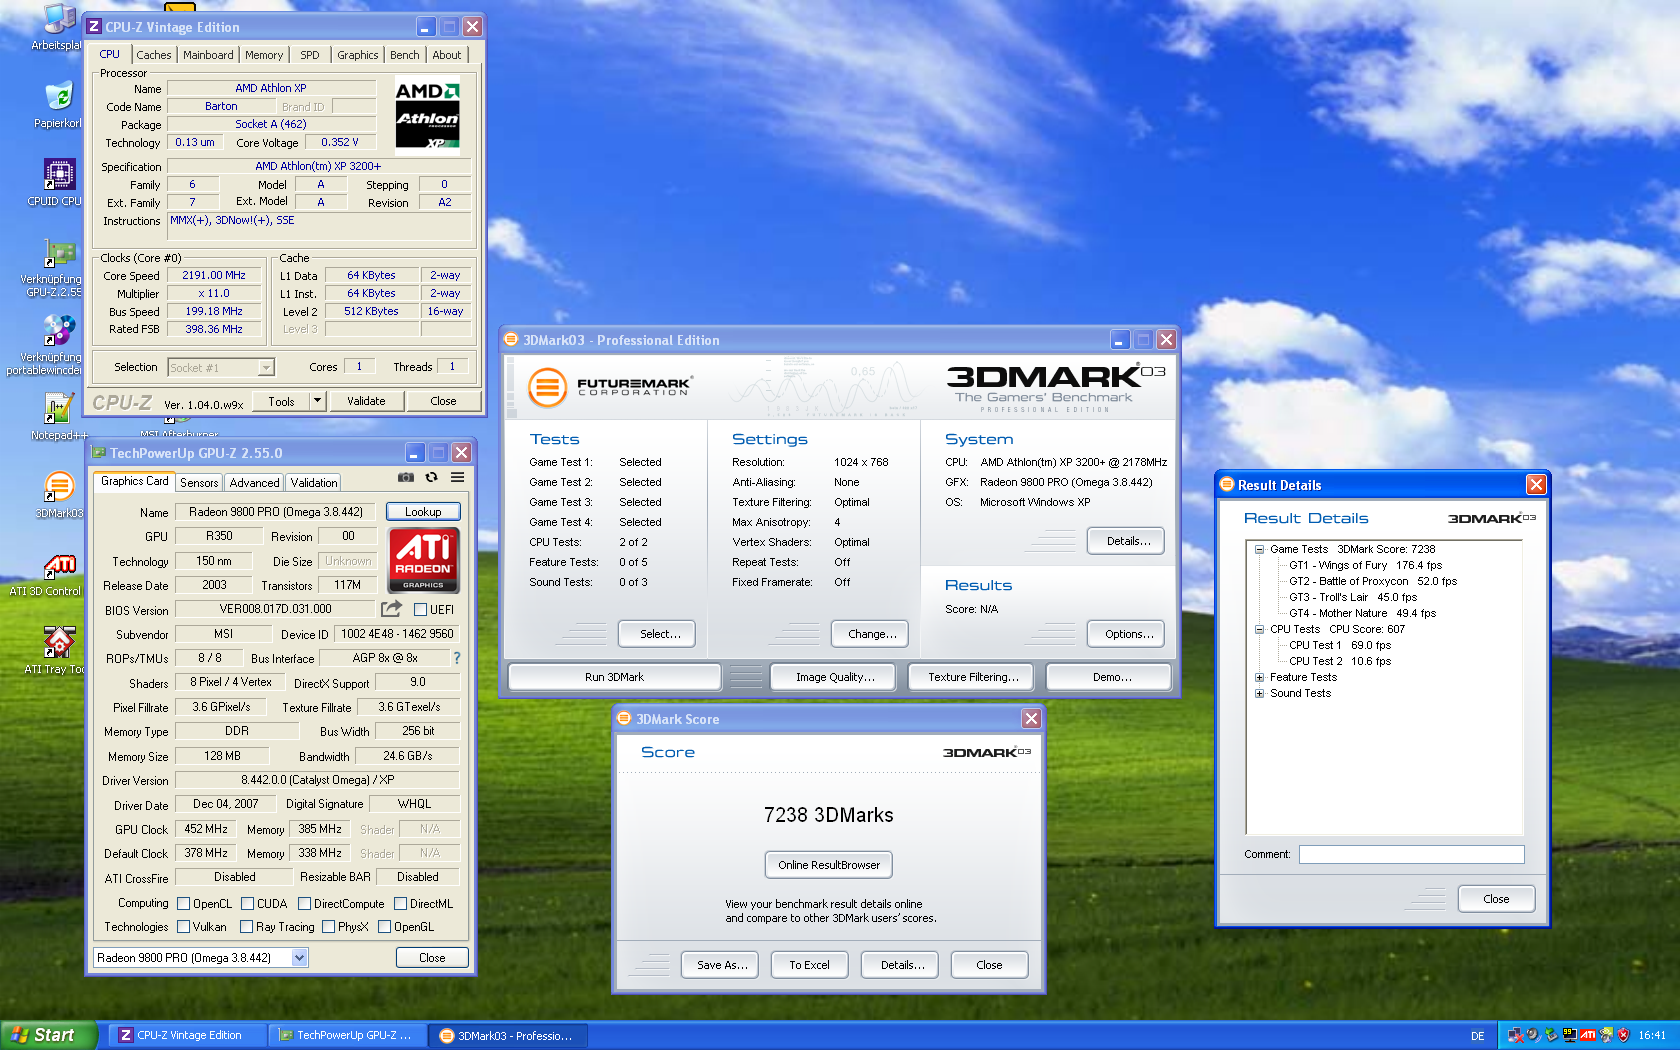Click the GPU-Z refresh arrows icon
The image size is (1680, 1050).
[432, 478]
